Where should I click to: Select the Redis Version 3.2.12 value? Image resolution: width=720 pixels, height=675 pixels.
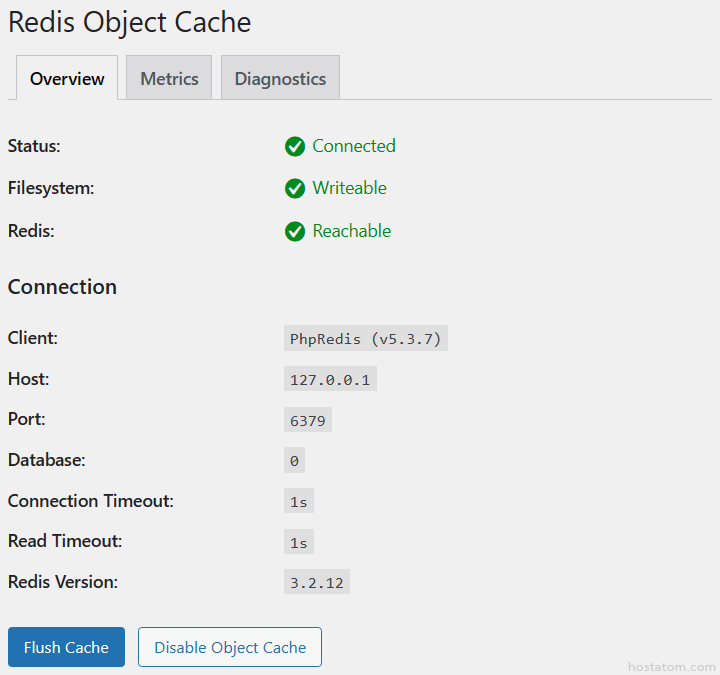click(x=316, y=583)
